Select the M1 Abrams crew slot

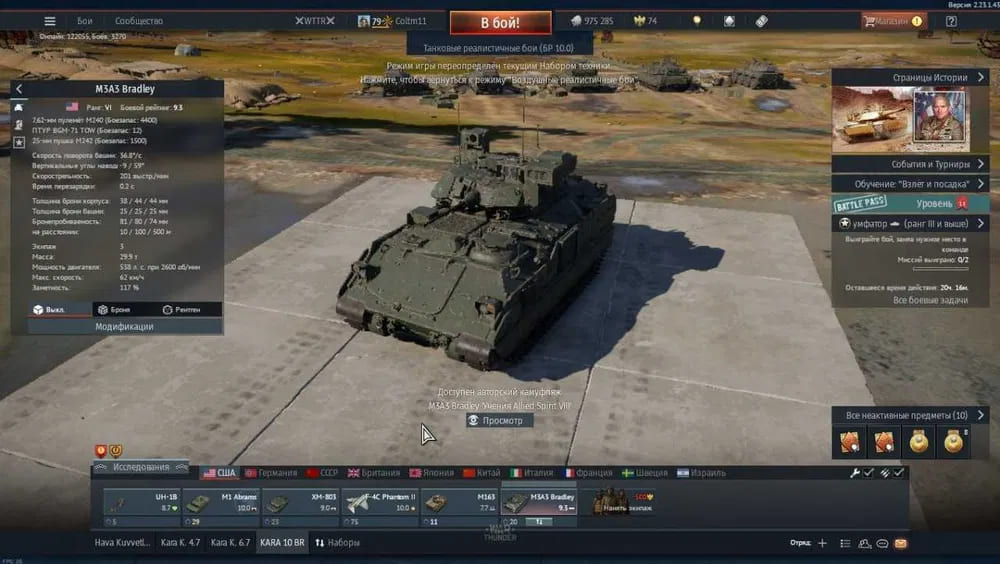tap(220, 503)
